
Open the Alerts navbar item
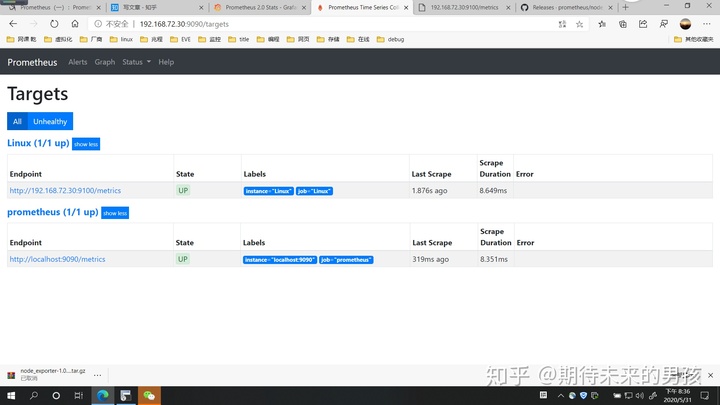[x=78, y=62]
